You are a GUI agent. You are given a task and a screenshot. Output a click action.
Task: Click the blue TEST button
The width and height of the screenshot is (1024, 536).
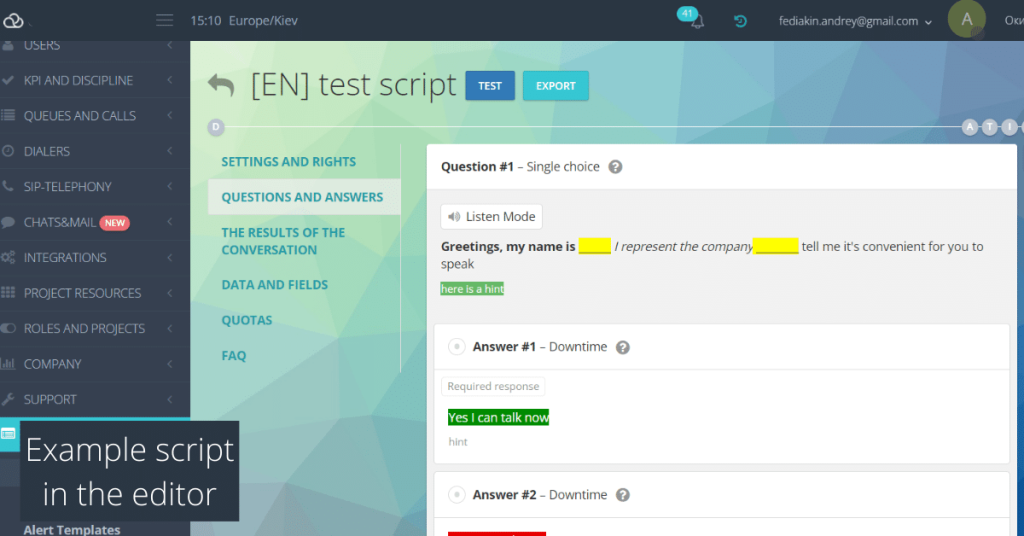point(490,86)
